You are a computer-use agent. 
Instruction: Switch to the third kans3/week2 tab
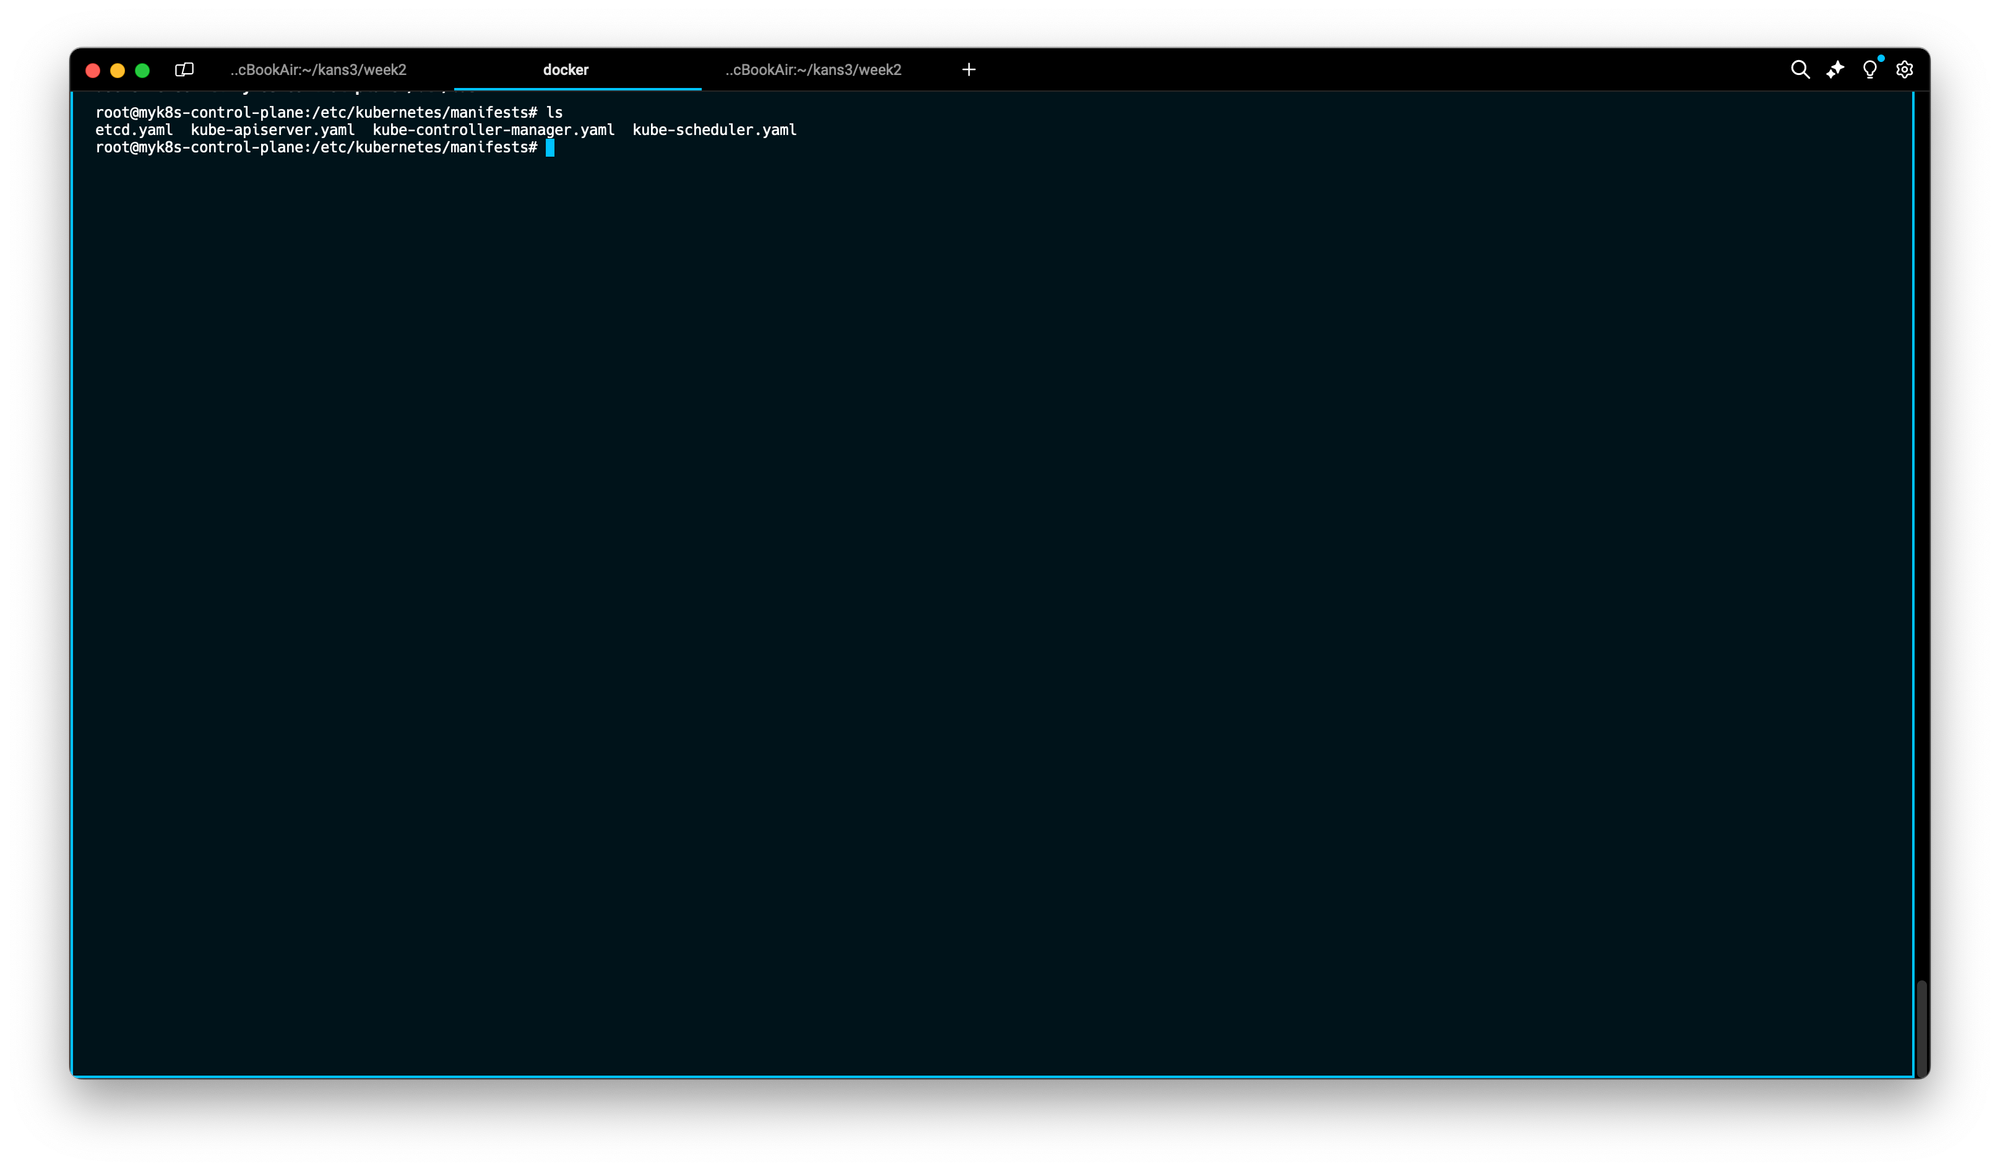tap(813, 70)
